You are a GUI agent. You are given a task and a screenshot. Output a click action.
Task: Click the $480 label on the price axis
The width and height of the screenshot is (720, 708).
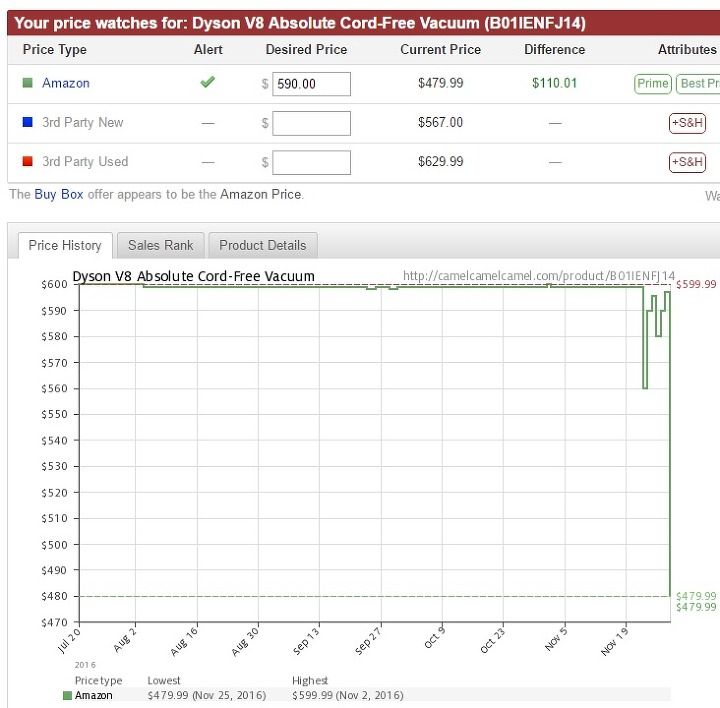pyautogui.click(x=54, y=596)
